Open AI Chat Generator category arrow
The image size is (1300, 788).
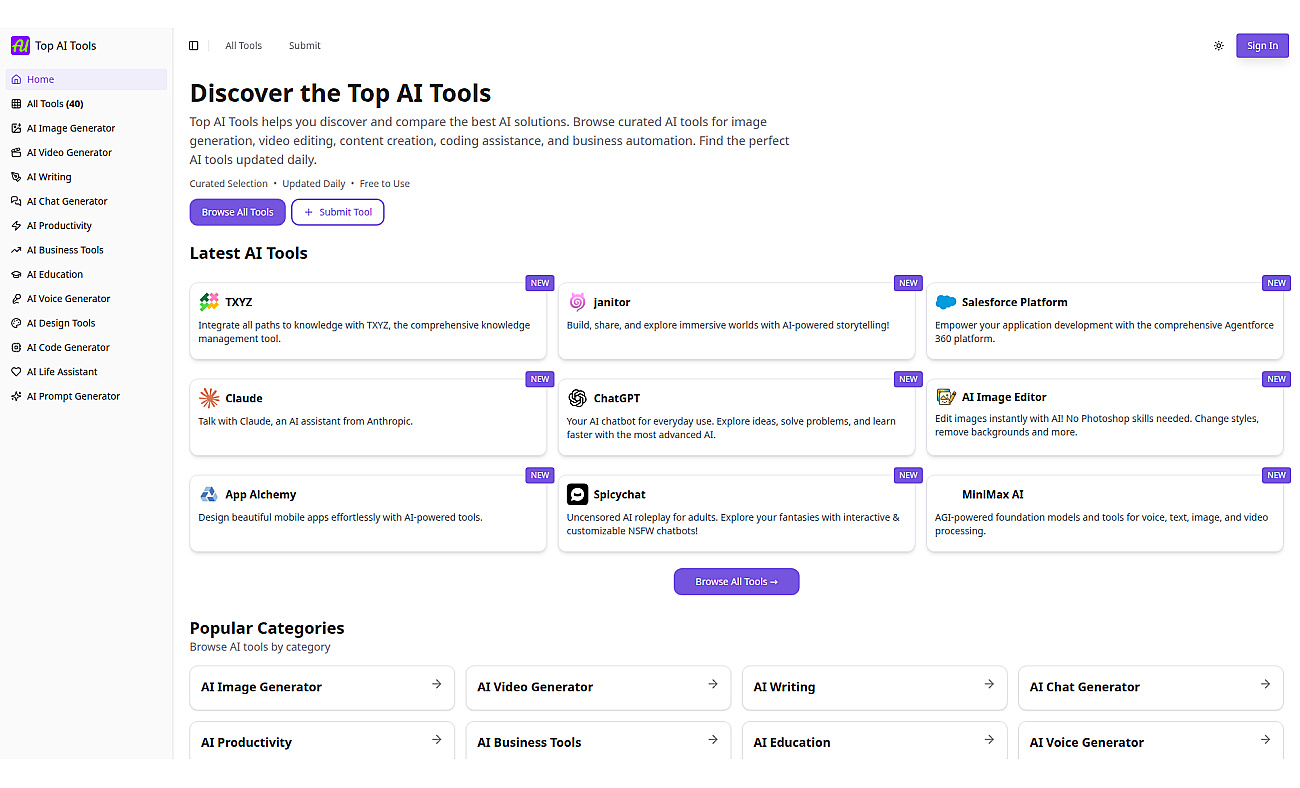pos(1265,685)
